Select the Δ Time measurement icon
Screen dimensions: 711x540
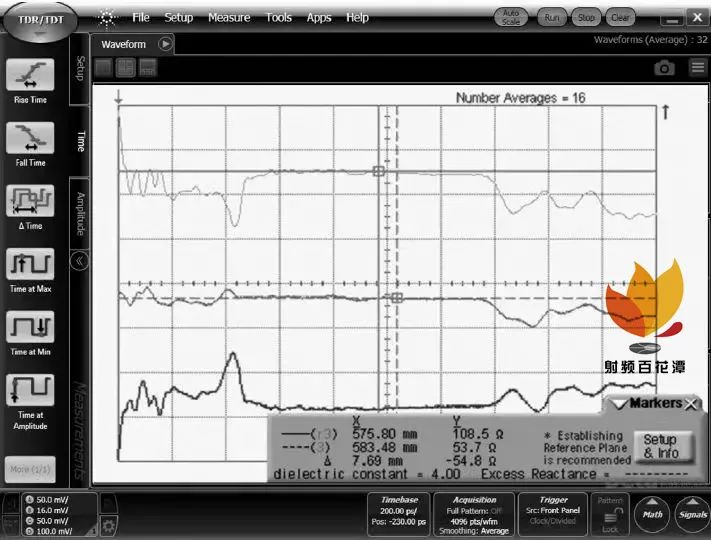pos(30,201)
